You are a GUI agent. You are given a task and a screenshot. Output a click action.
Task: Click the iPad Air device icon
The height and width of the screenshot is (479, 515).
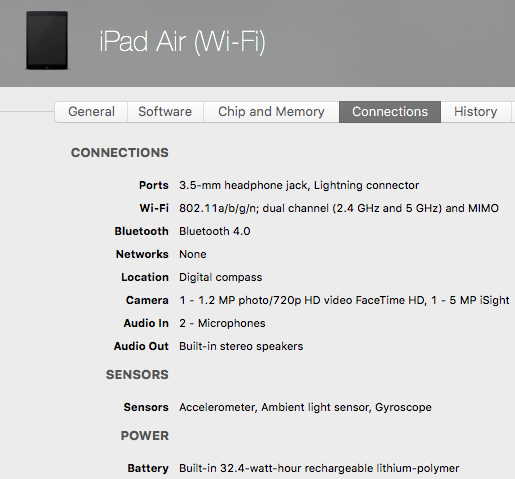47,40
